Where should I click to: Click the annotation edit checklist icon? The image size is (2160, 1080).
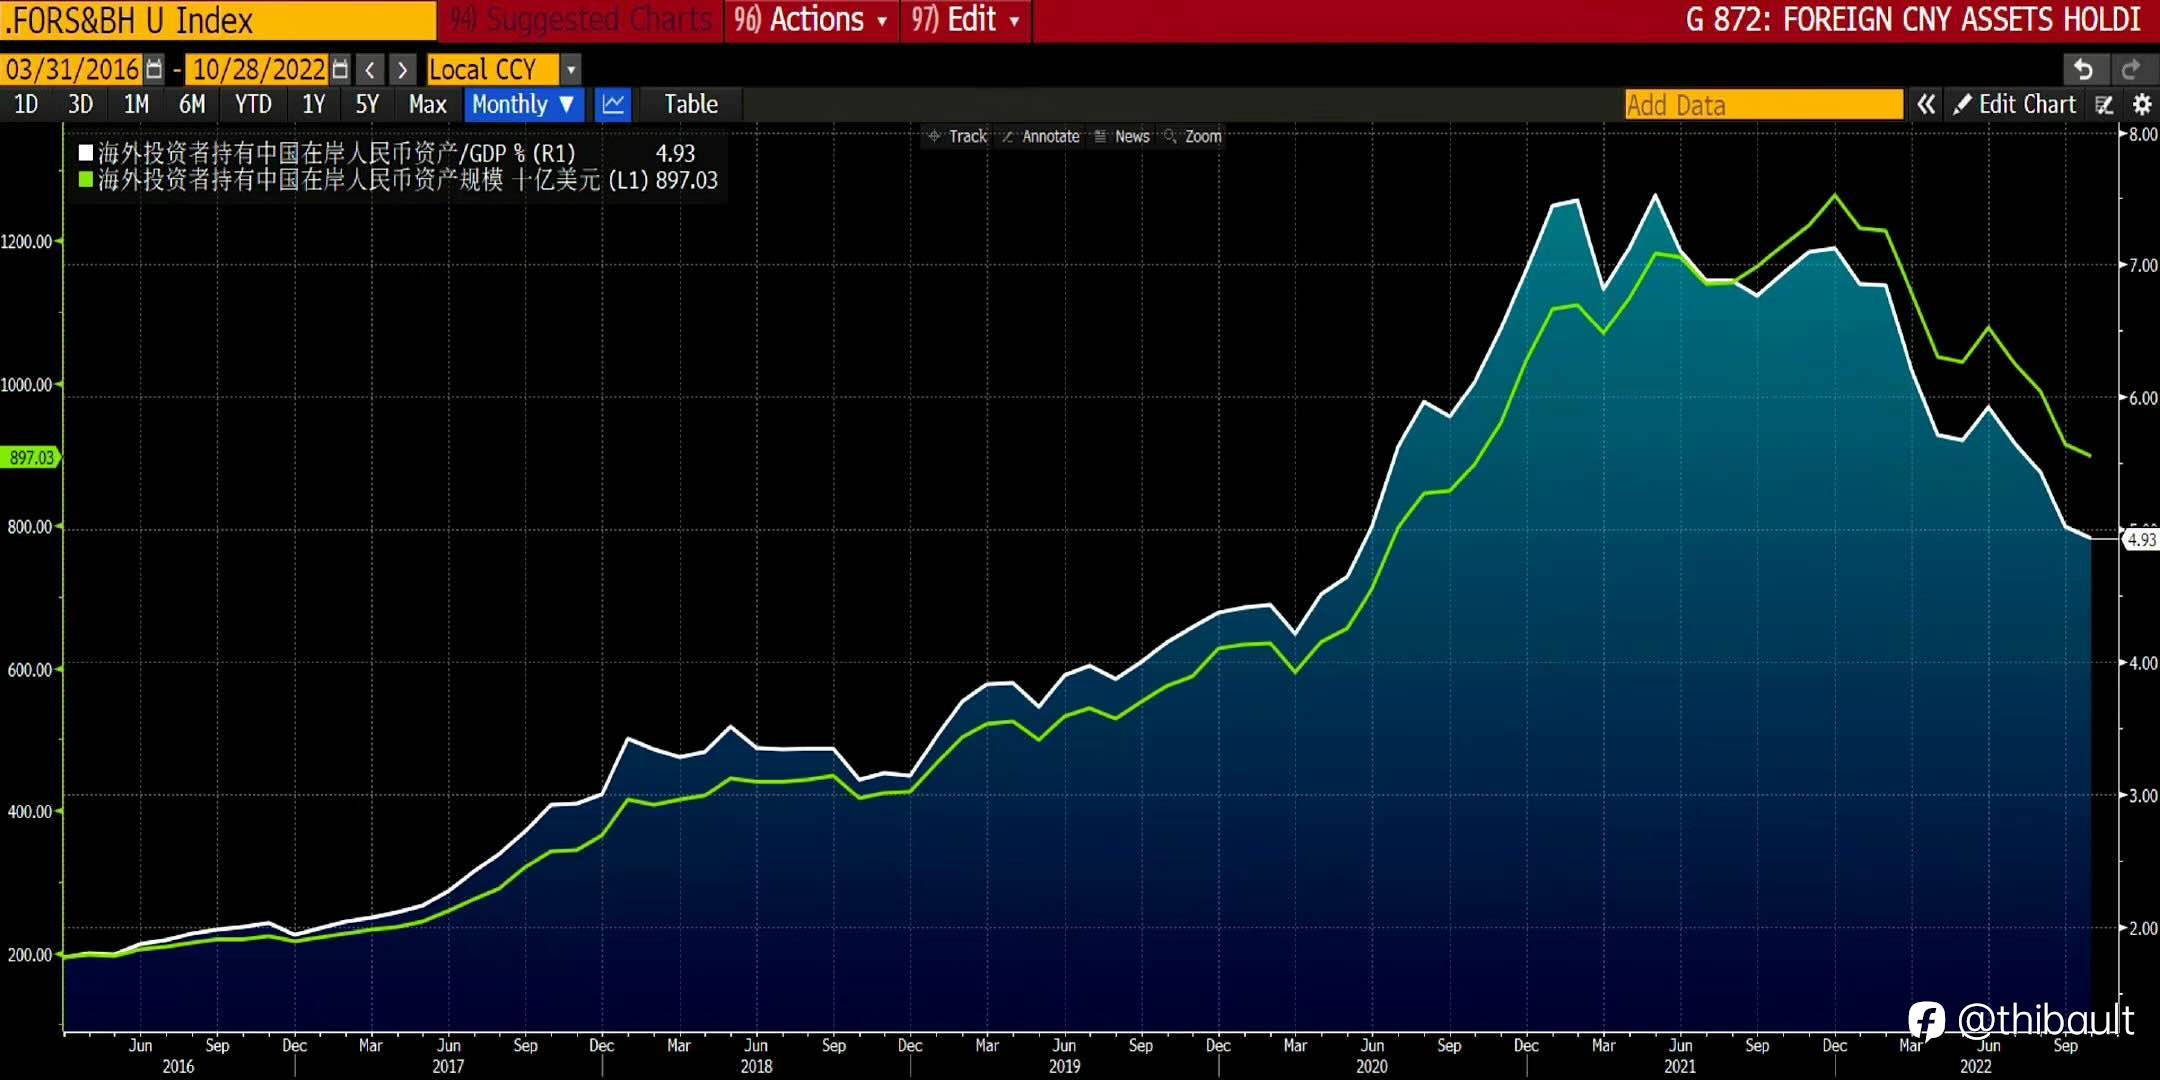(x=2104, y=104)
